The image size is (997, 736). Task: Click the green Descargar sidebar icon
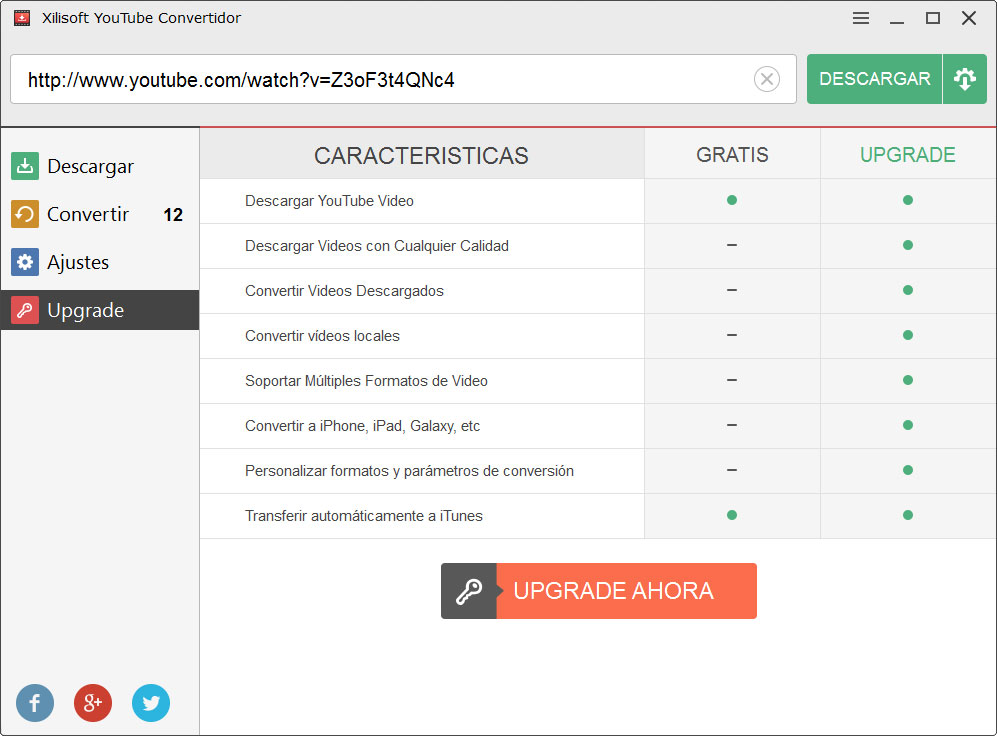point(25,166)
